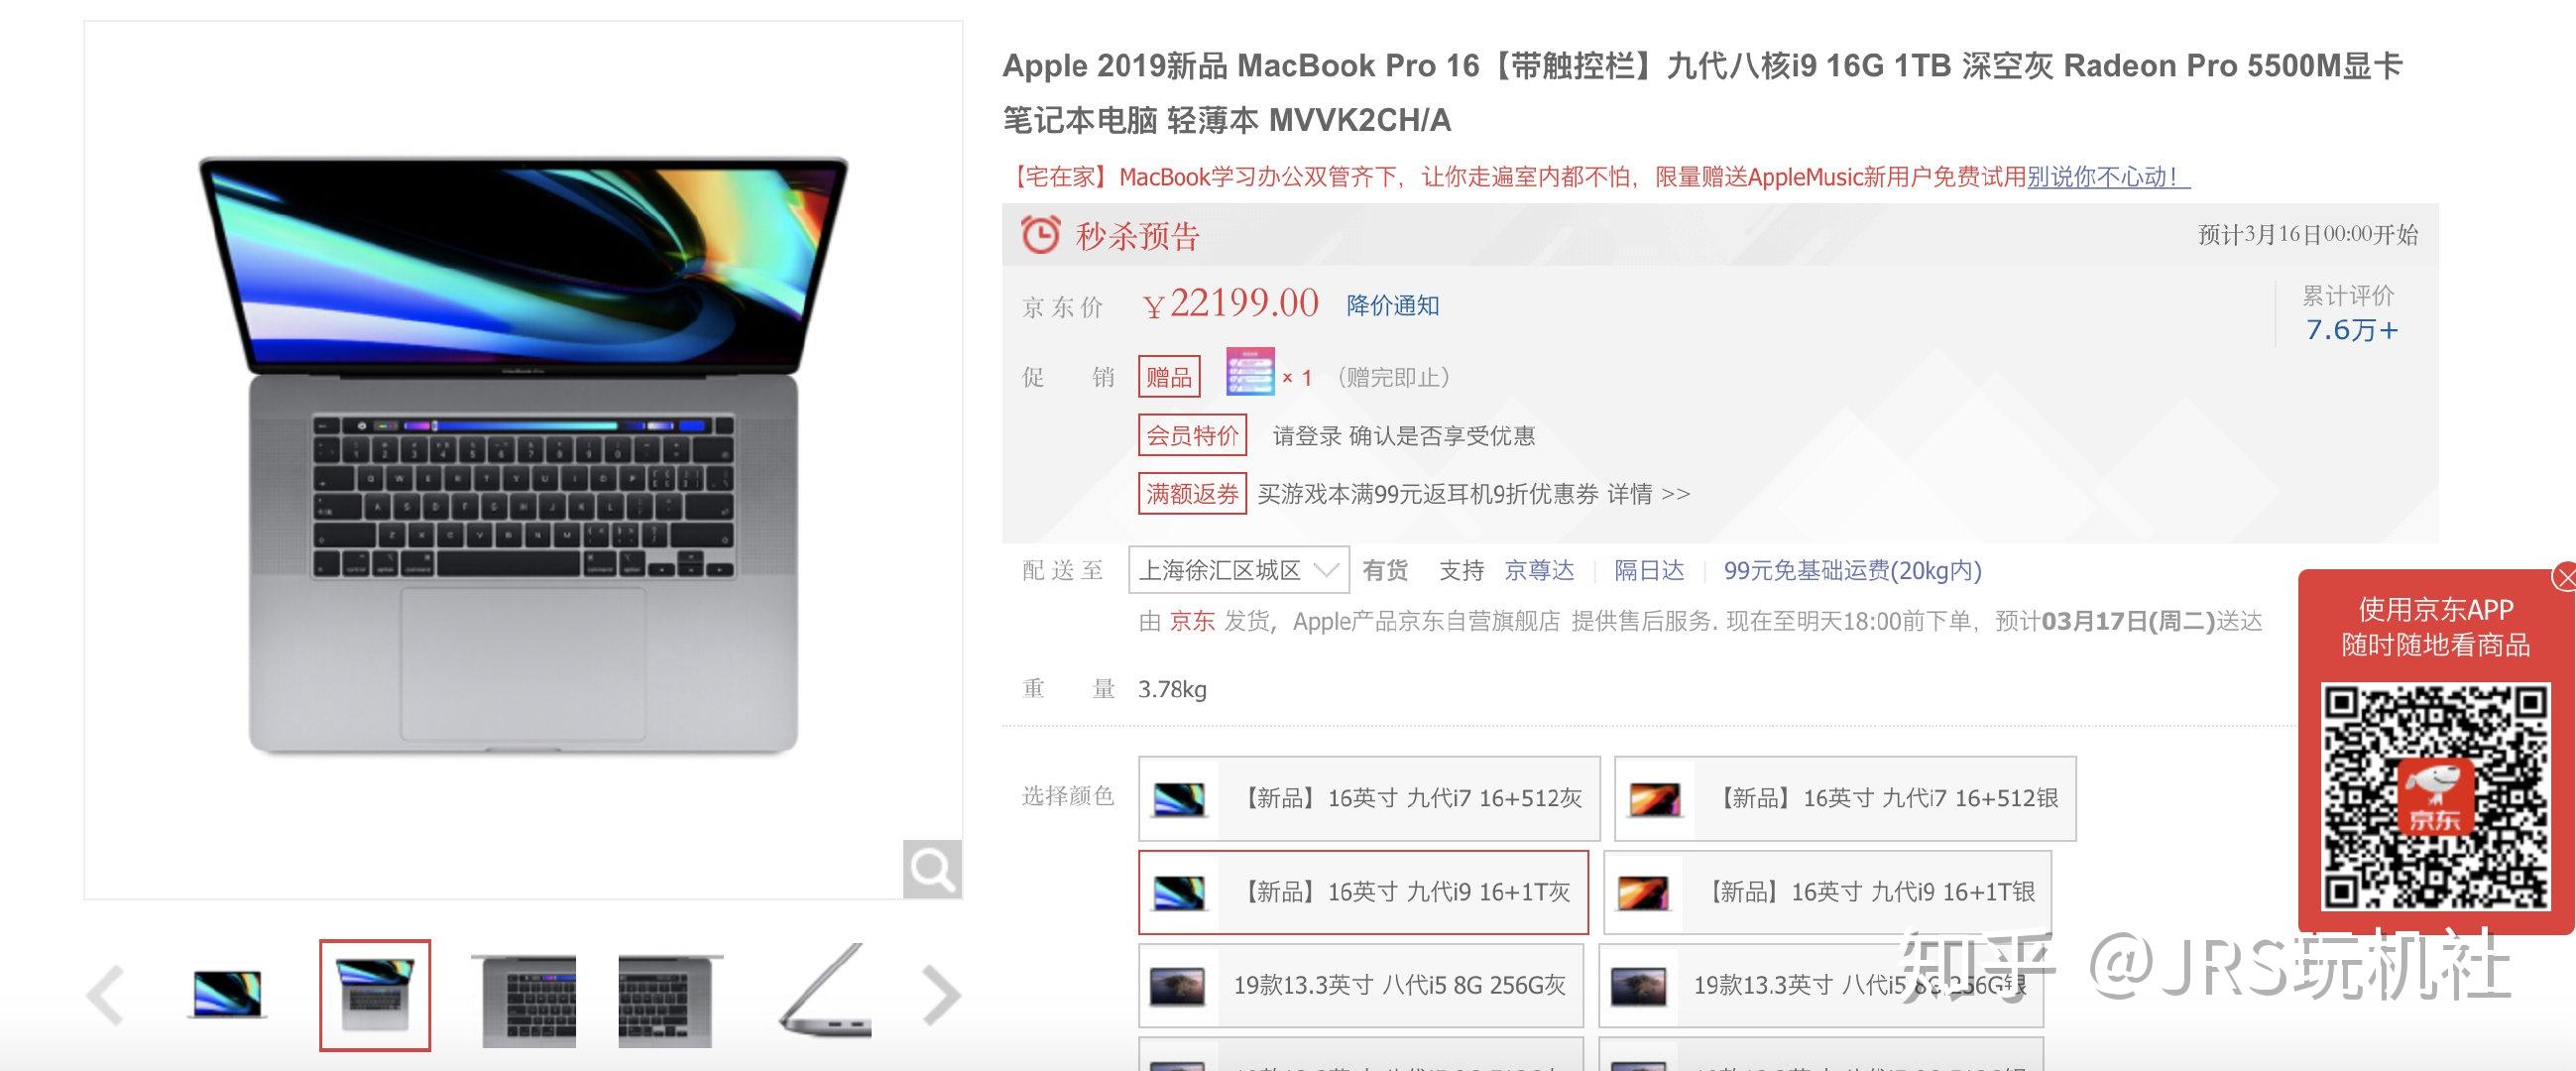
Task: Click the magnifier zoom icon on product image
Action: [x=932, y=869]
